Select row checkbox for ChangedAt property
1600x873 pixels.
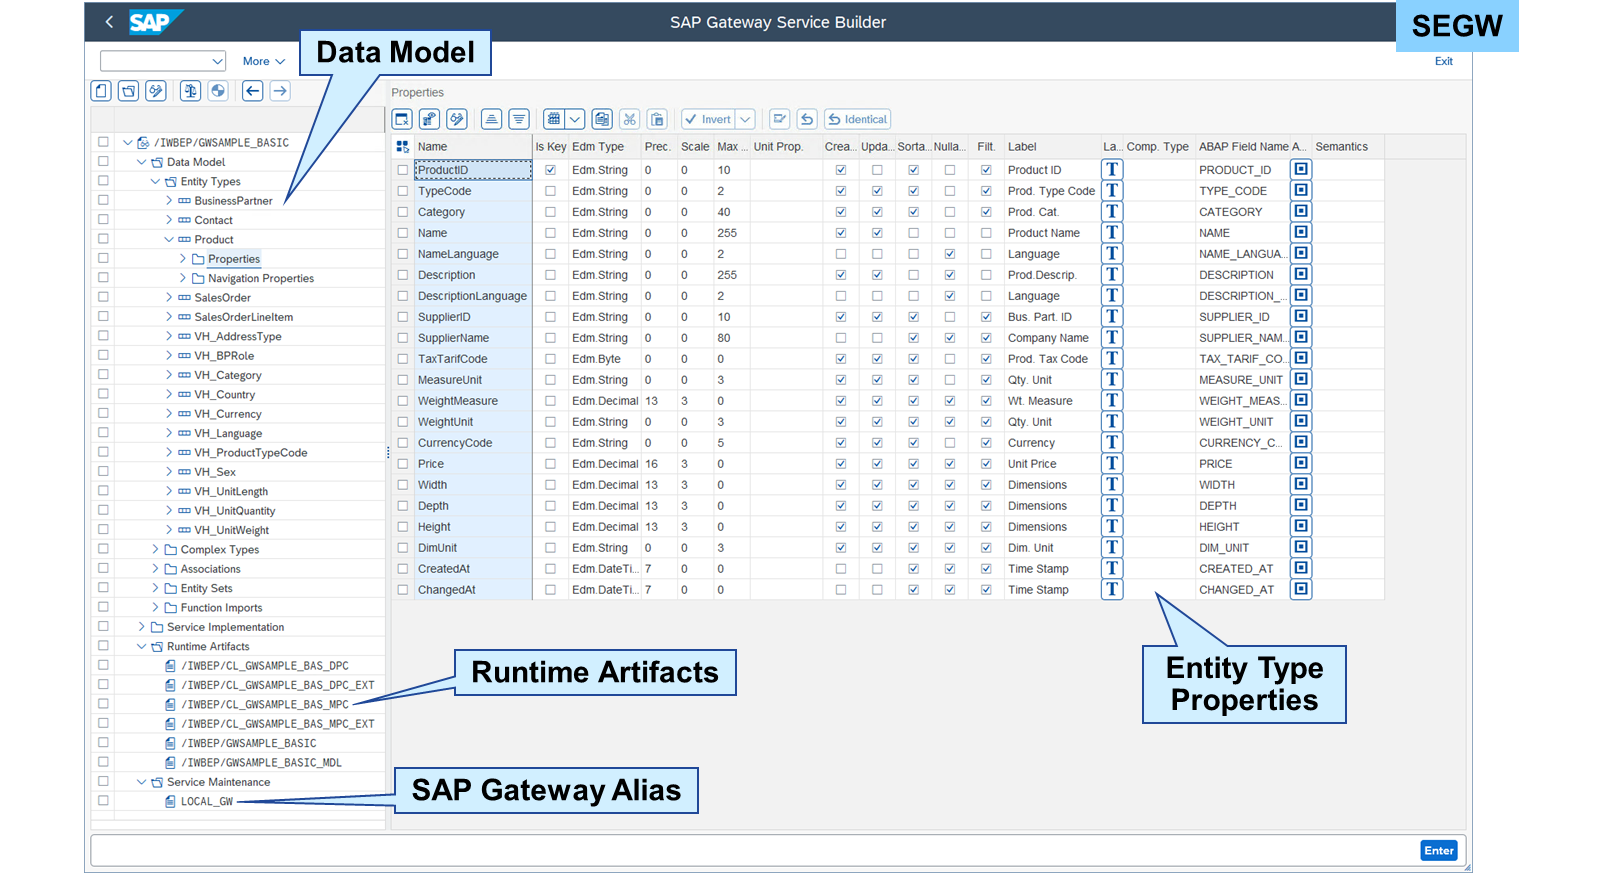point(403,590)
